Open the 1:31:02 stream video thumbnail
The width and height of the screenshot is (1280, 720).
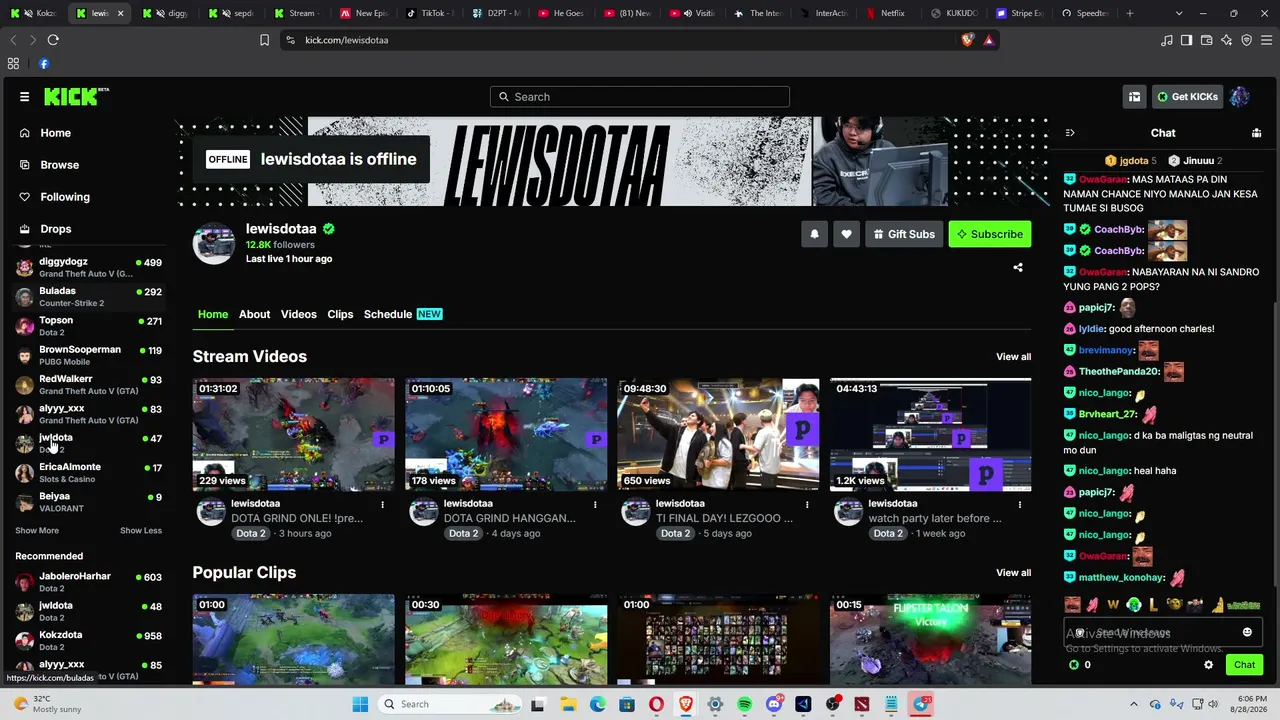(294, 434)
